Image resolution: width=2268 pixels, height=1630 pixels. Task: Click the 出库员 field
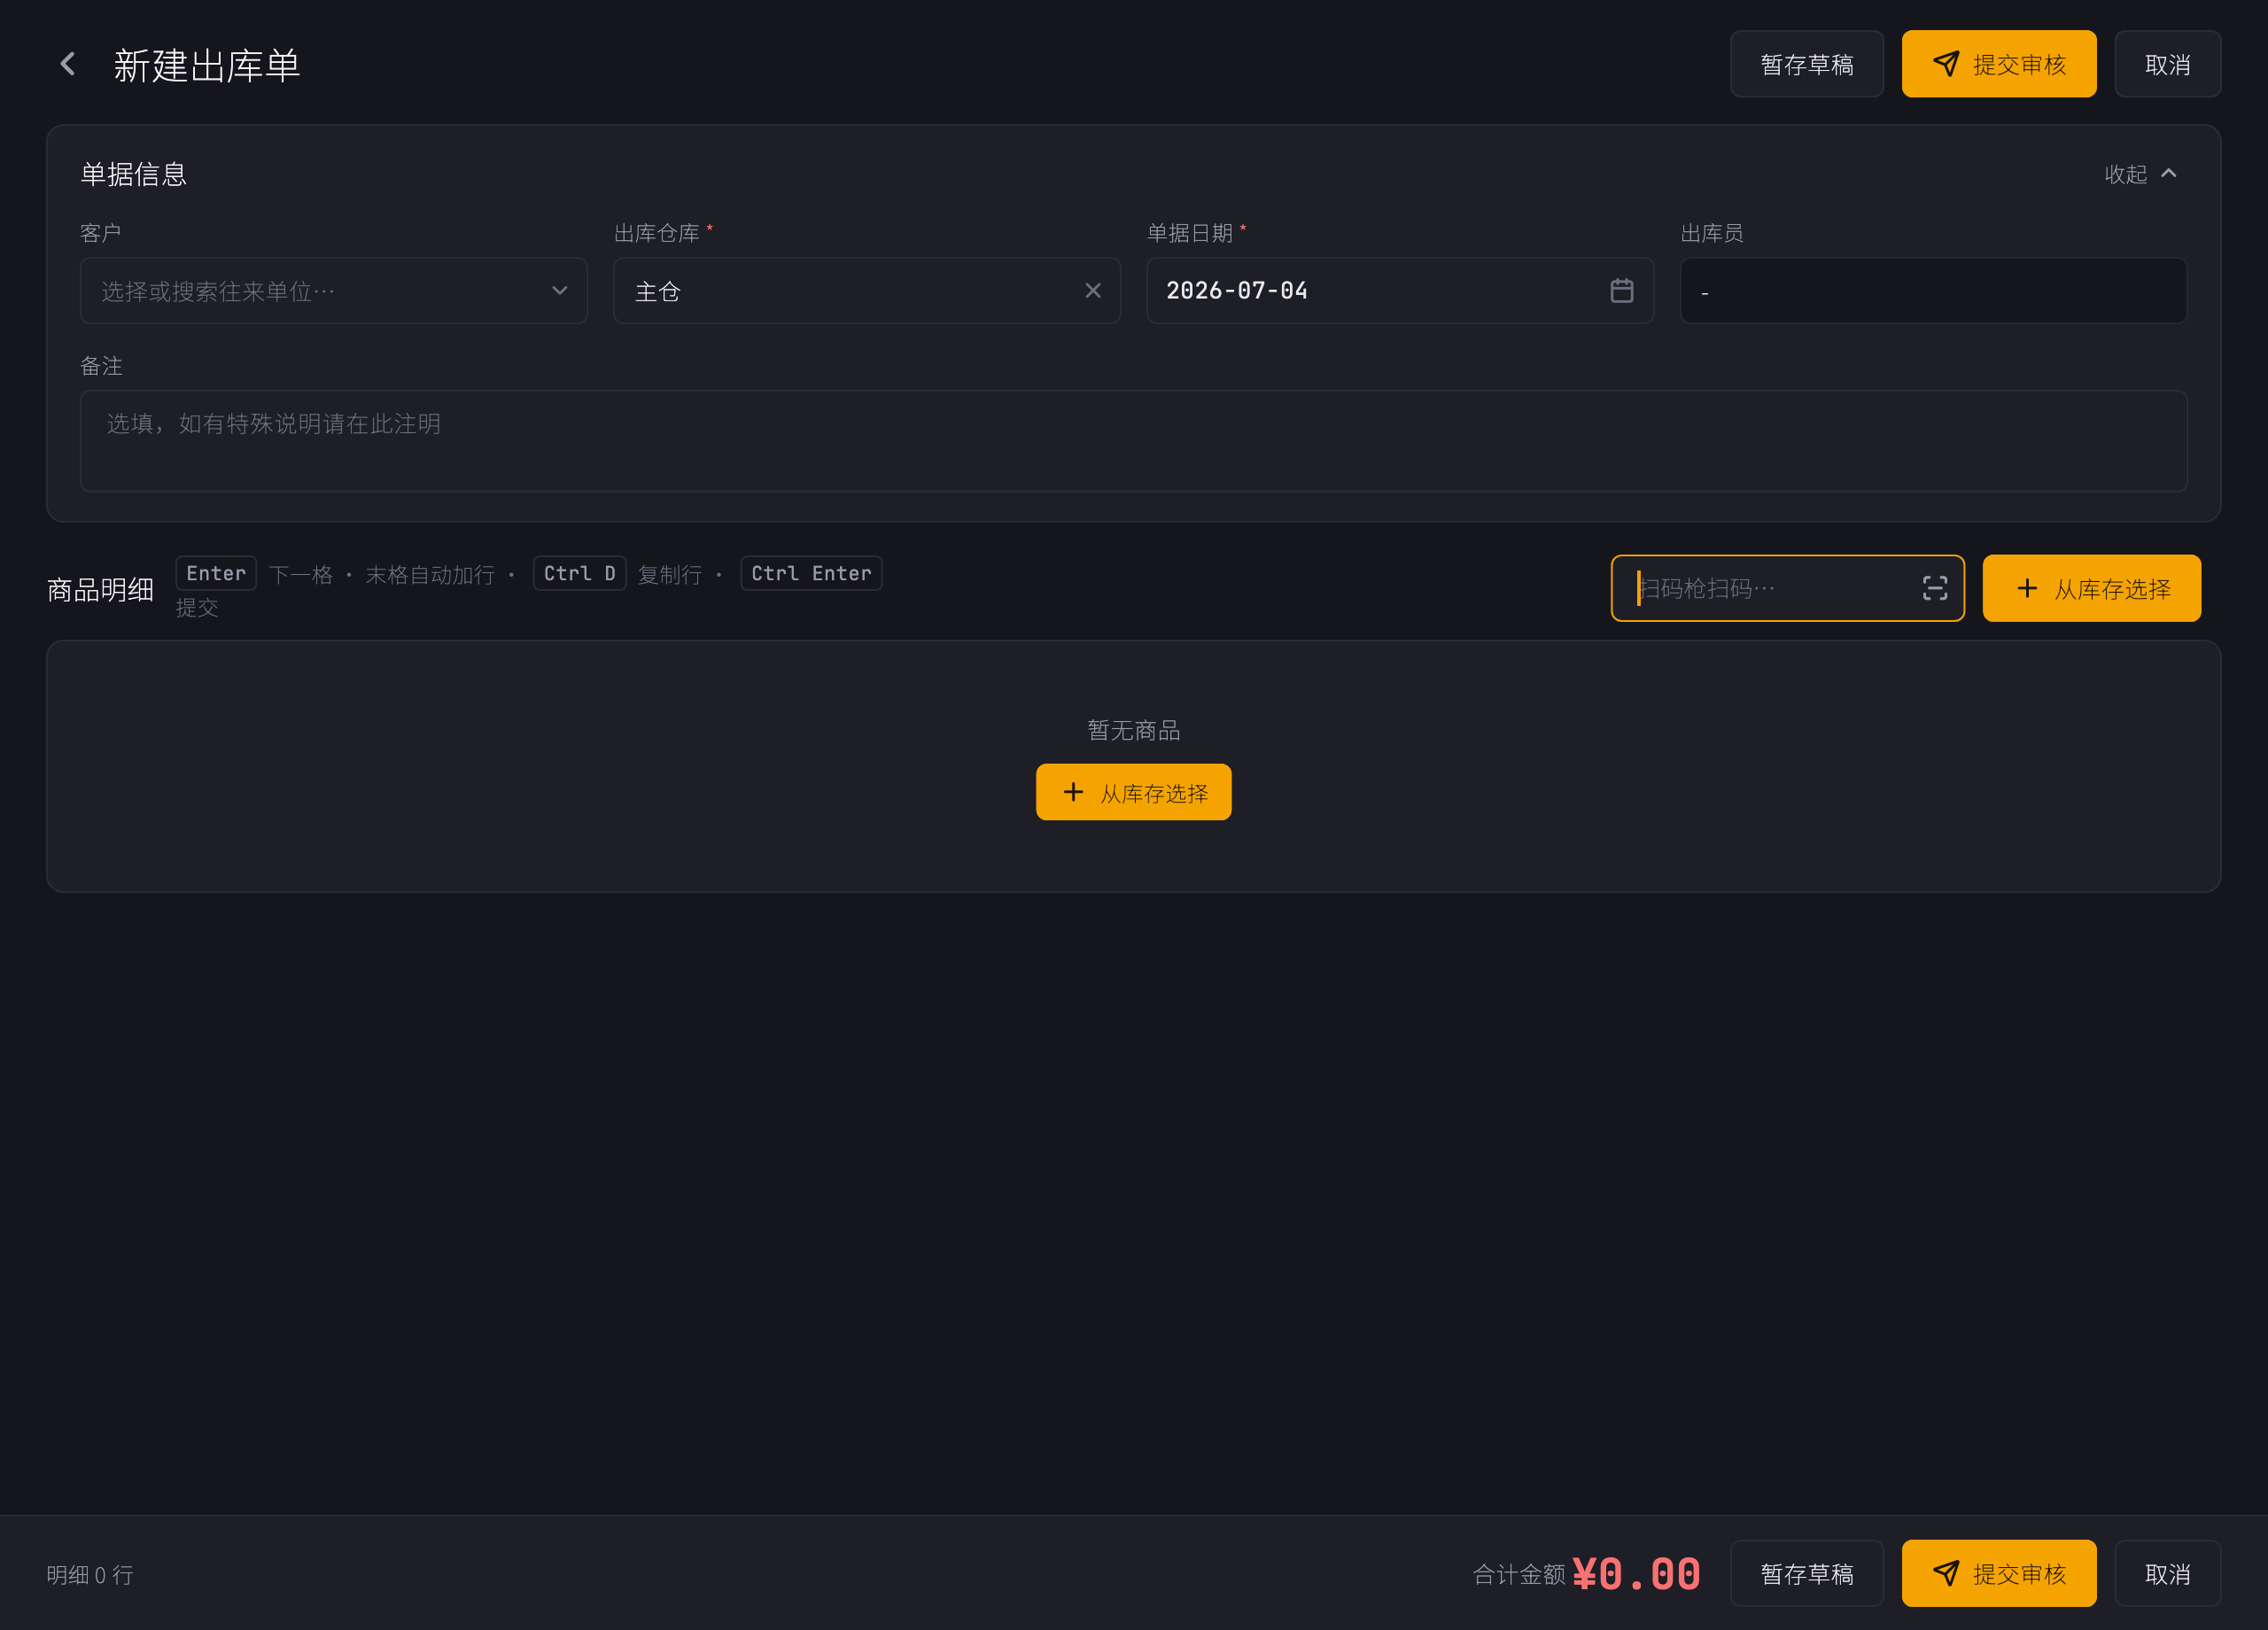coord(1933,291)
